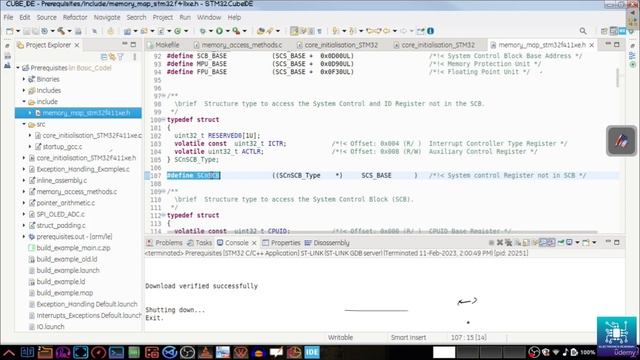640x360 pixels.
Task: Click the New file toolbar icon
Action: coord(9,31)
